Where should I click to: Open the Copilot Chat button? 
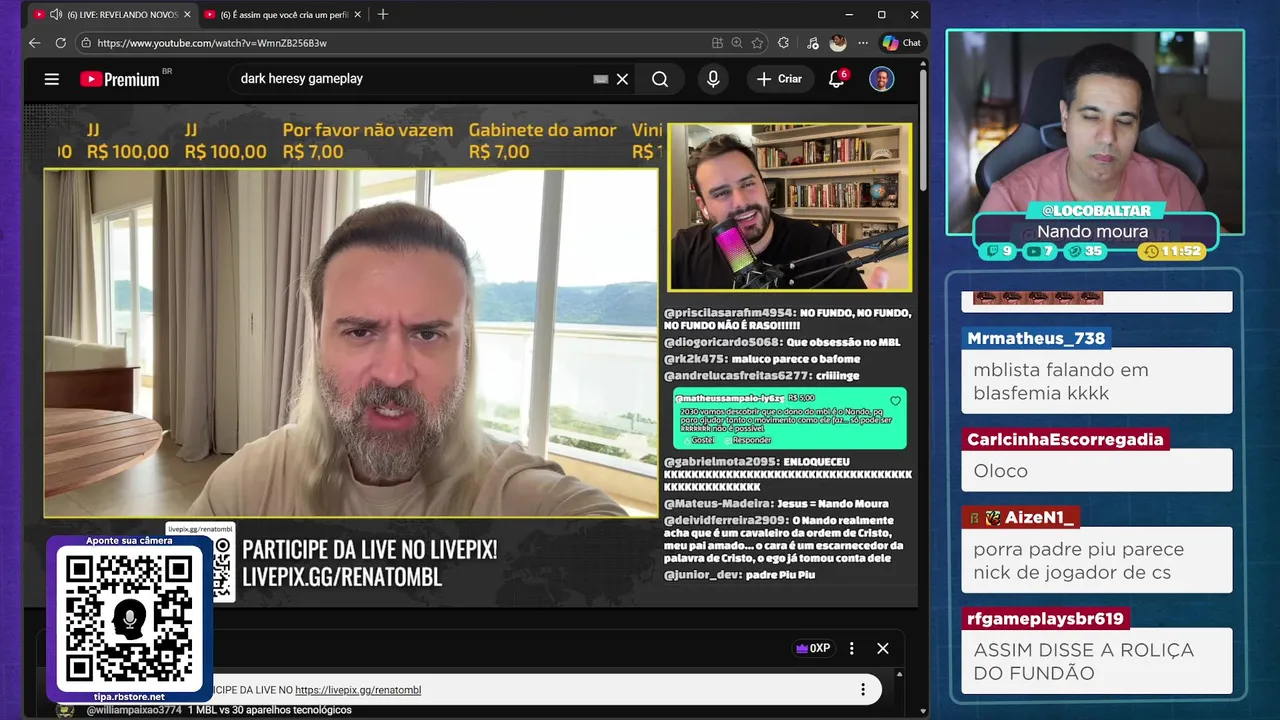901,43
